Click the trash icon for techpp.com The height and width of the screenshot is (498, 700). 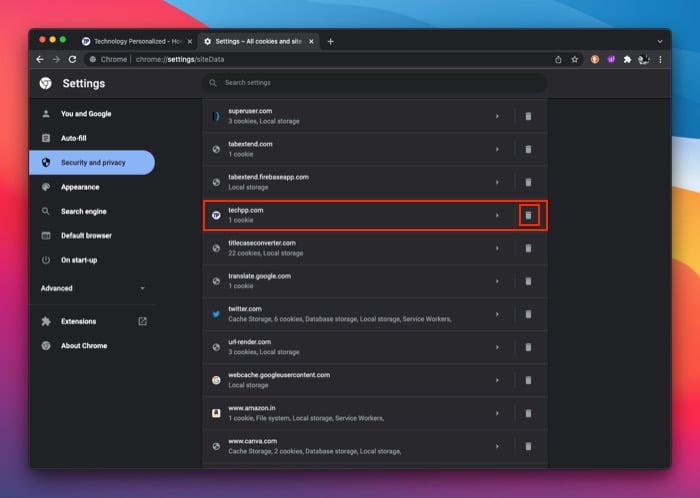pyautogui.click(x=529, y=216)
